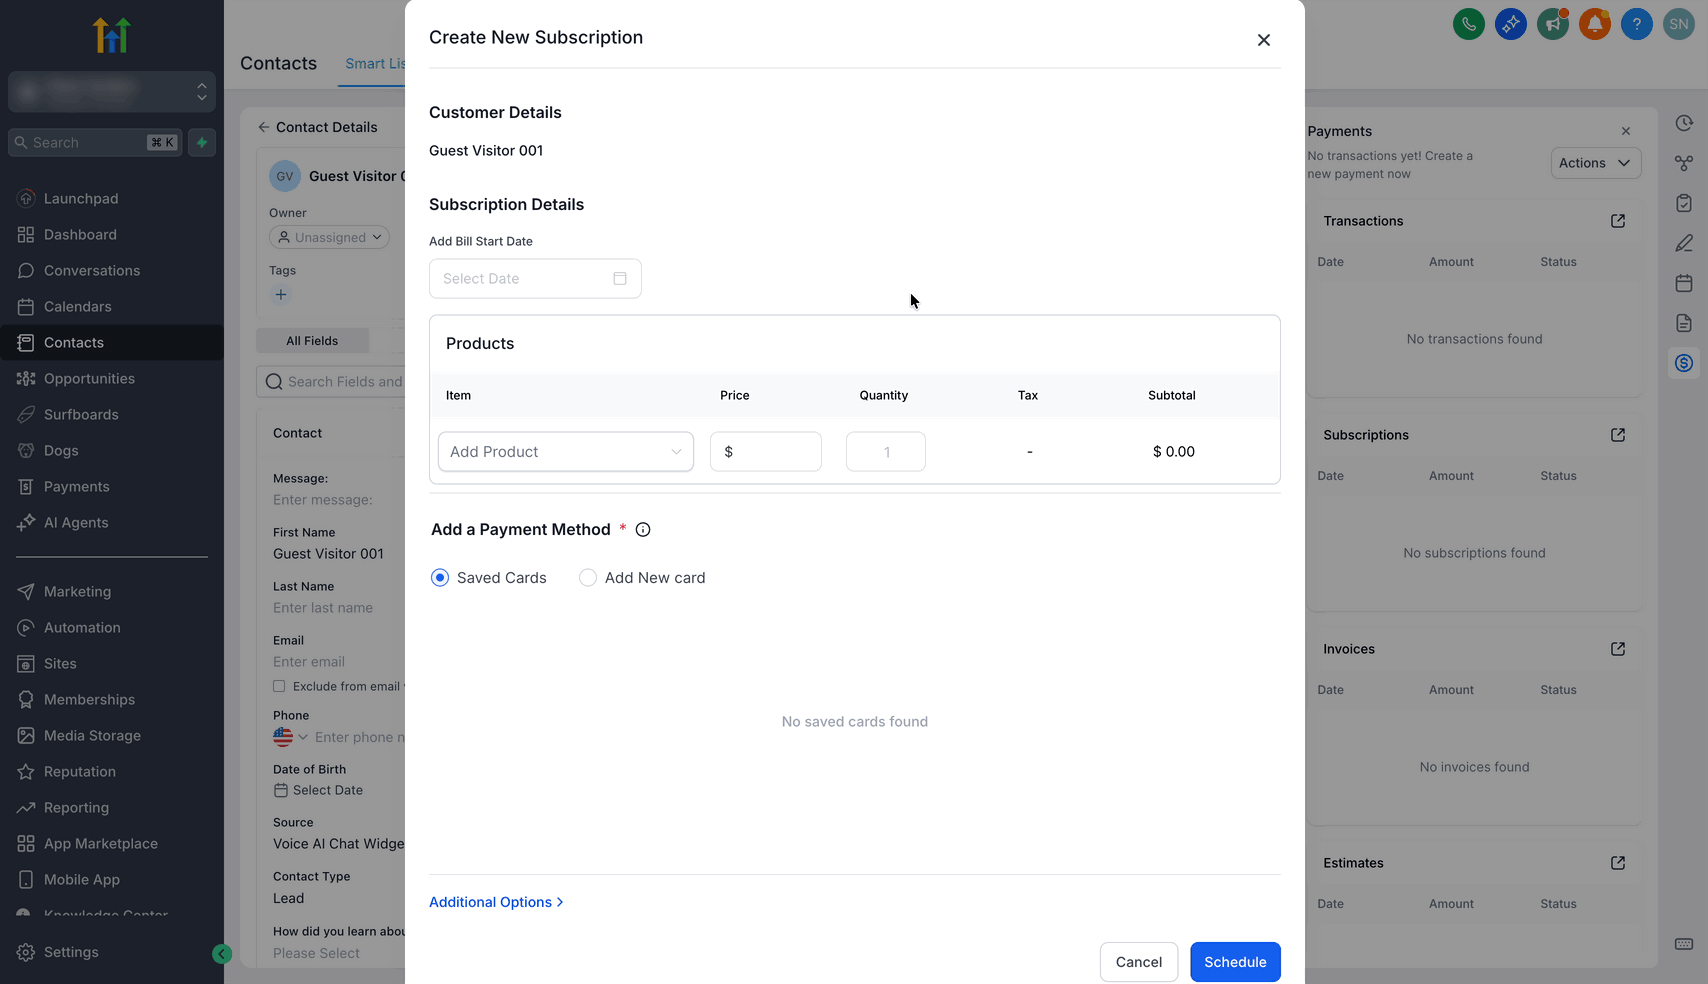1708x984 pixels.
Task: Expand Additional Options section
Action: (496, 902)
